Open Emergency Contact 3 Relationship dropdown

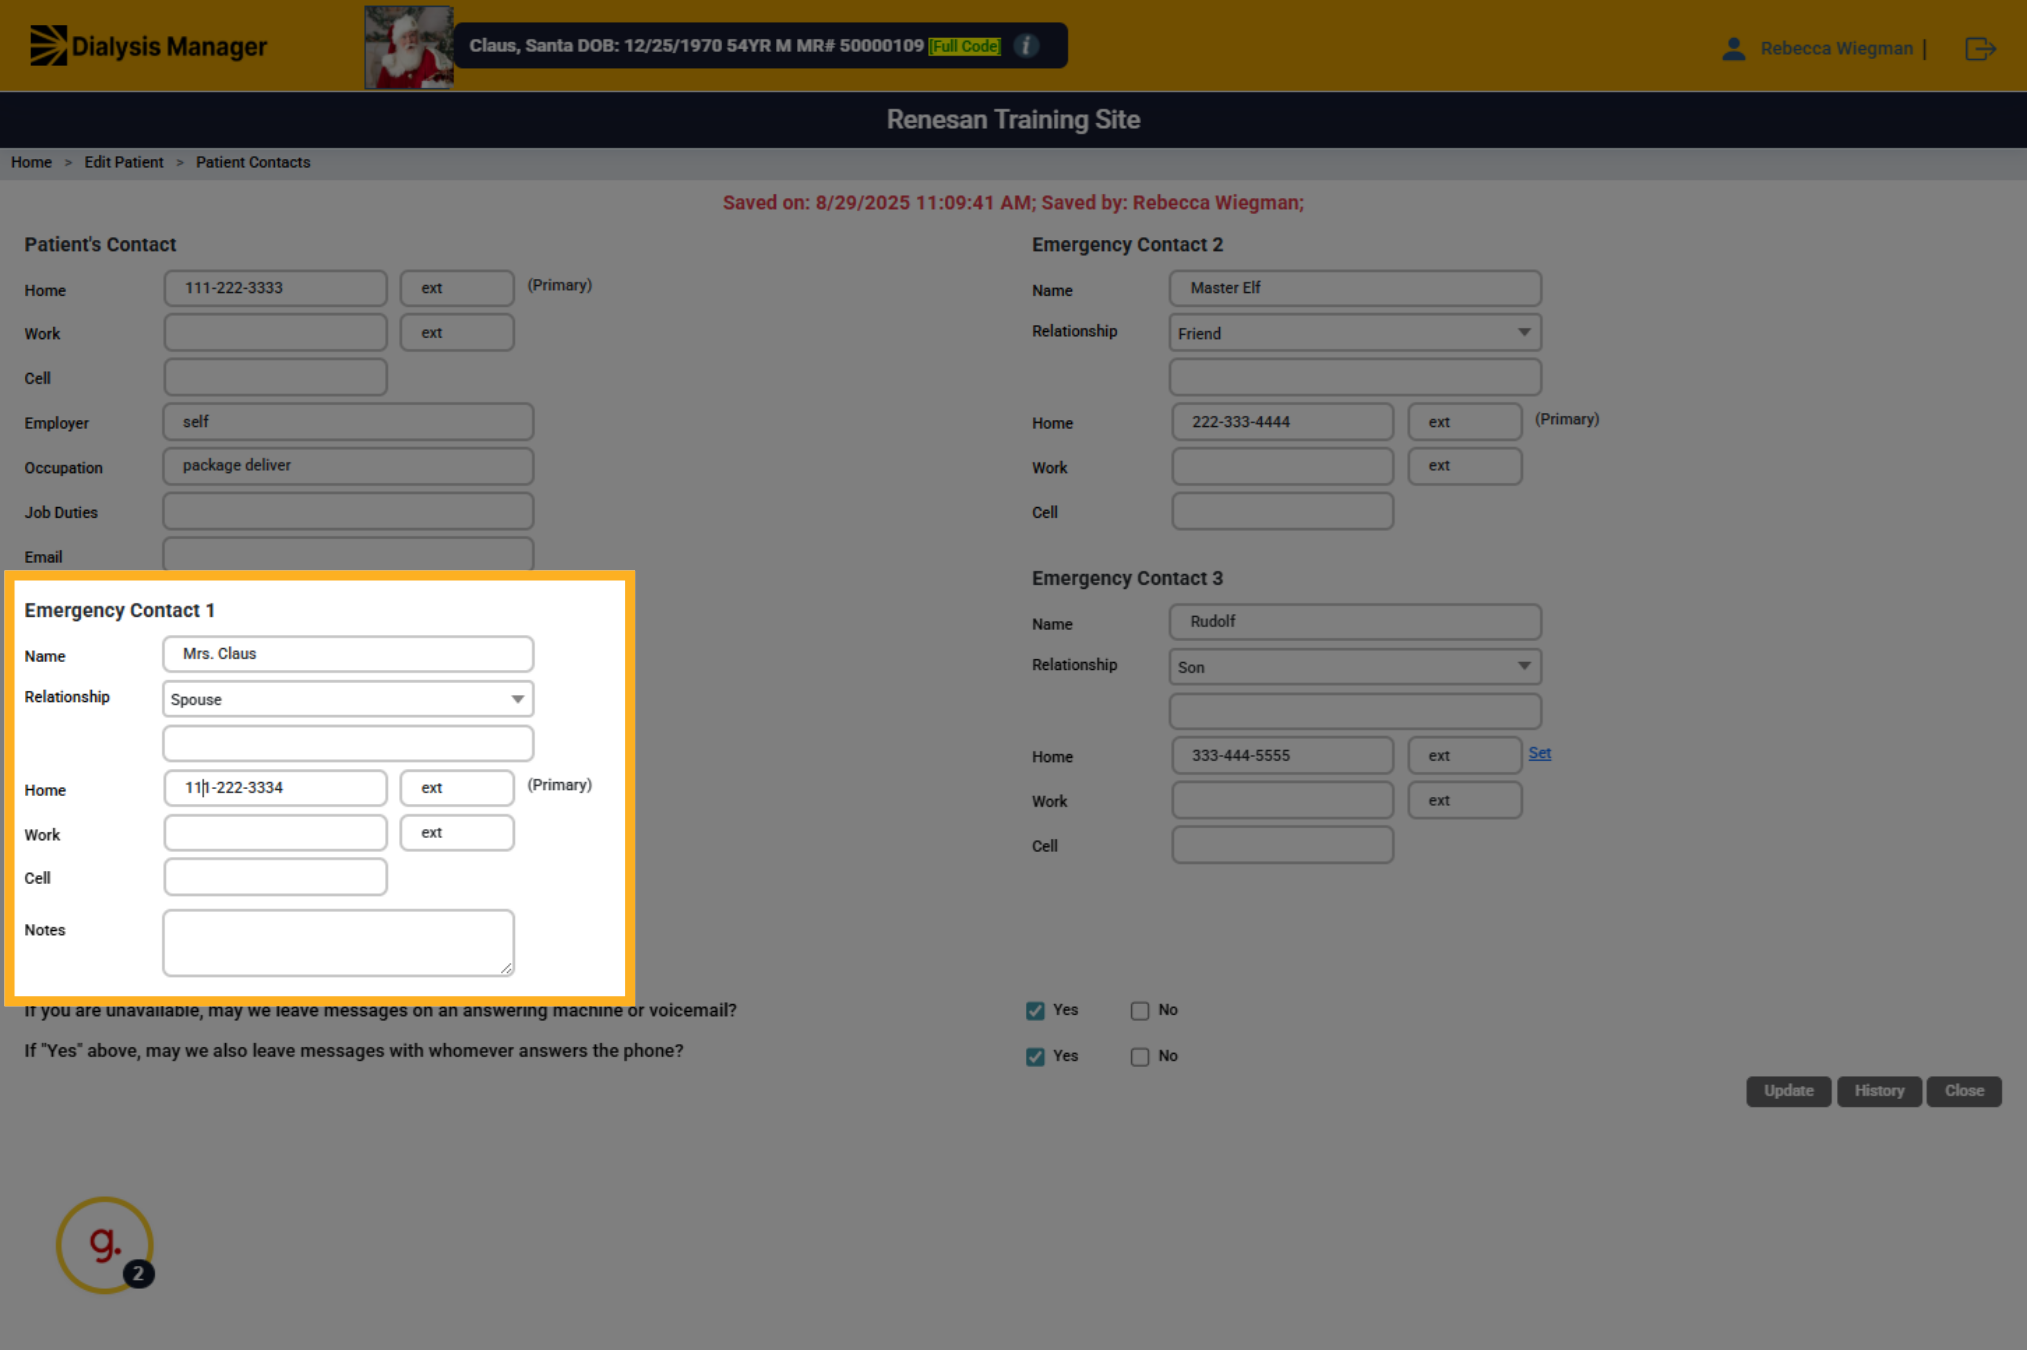point(1355,667)
